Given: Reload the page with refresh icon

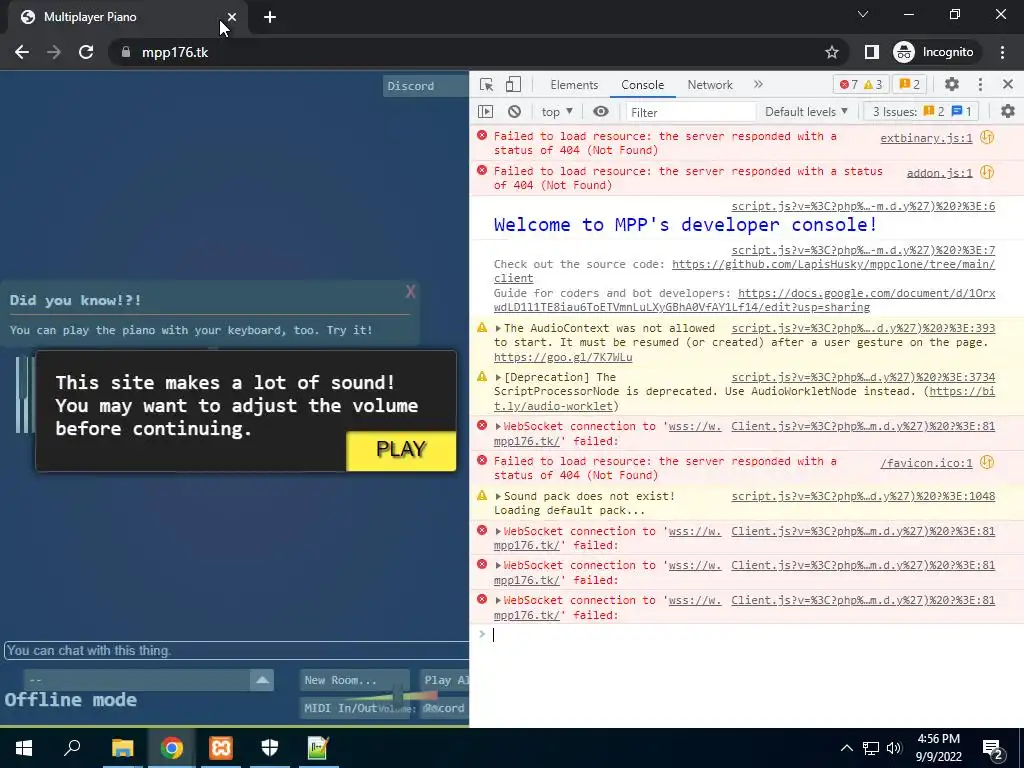Looking at the screenshot, I should click(x=86, y=52).
